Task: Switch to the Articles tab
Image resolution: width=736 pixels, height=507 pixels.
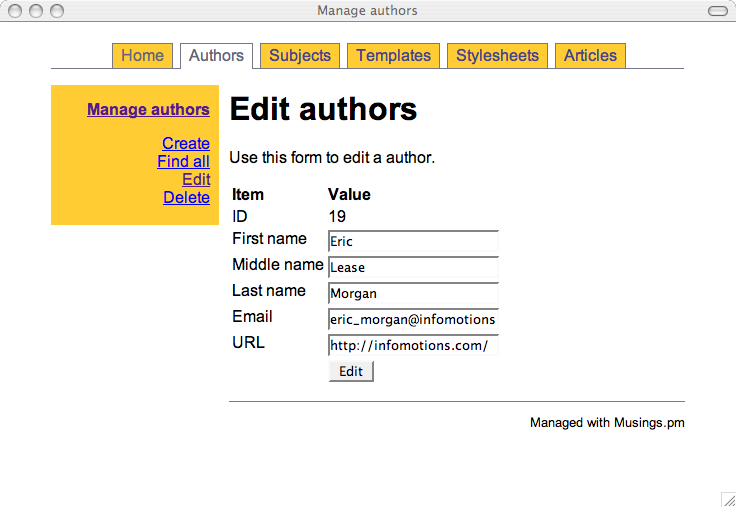Action: pyautogui.click(x=590, y=56)
